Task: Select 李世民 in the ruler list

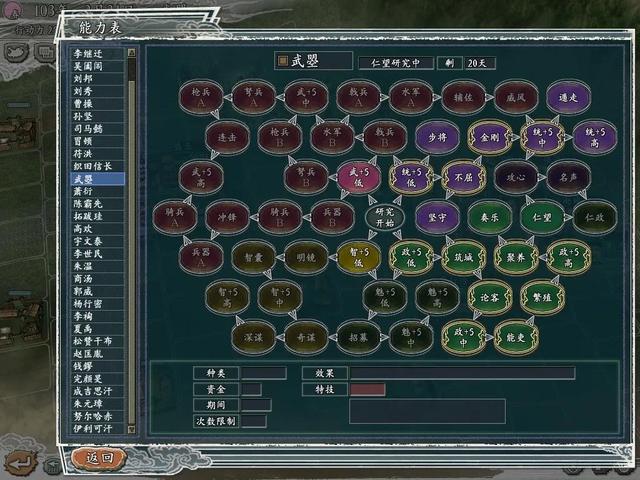Action: point(97,253)
